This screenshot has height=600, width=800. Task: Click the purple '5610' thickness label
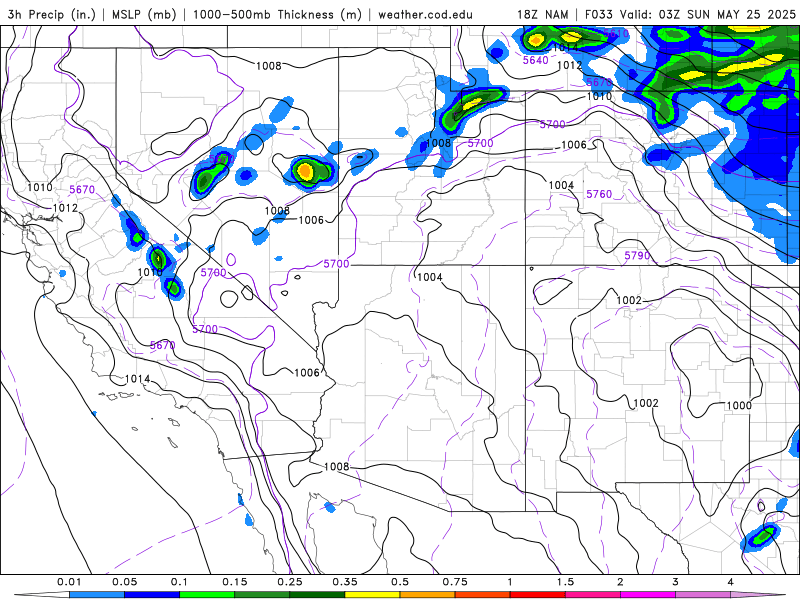coord(616,34)
